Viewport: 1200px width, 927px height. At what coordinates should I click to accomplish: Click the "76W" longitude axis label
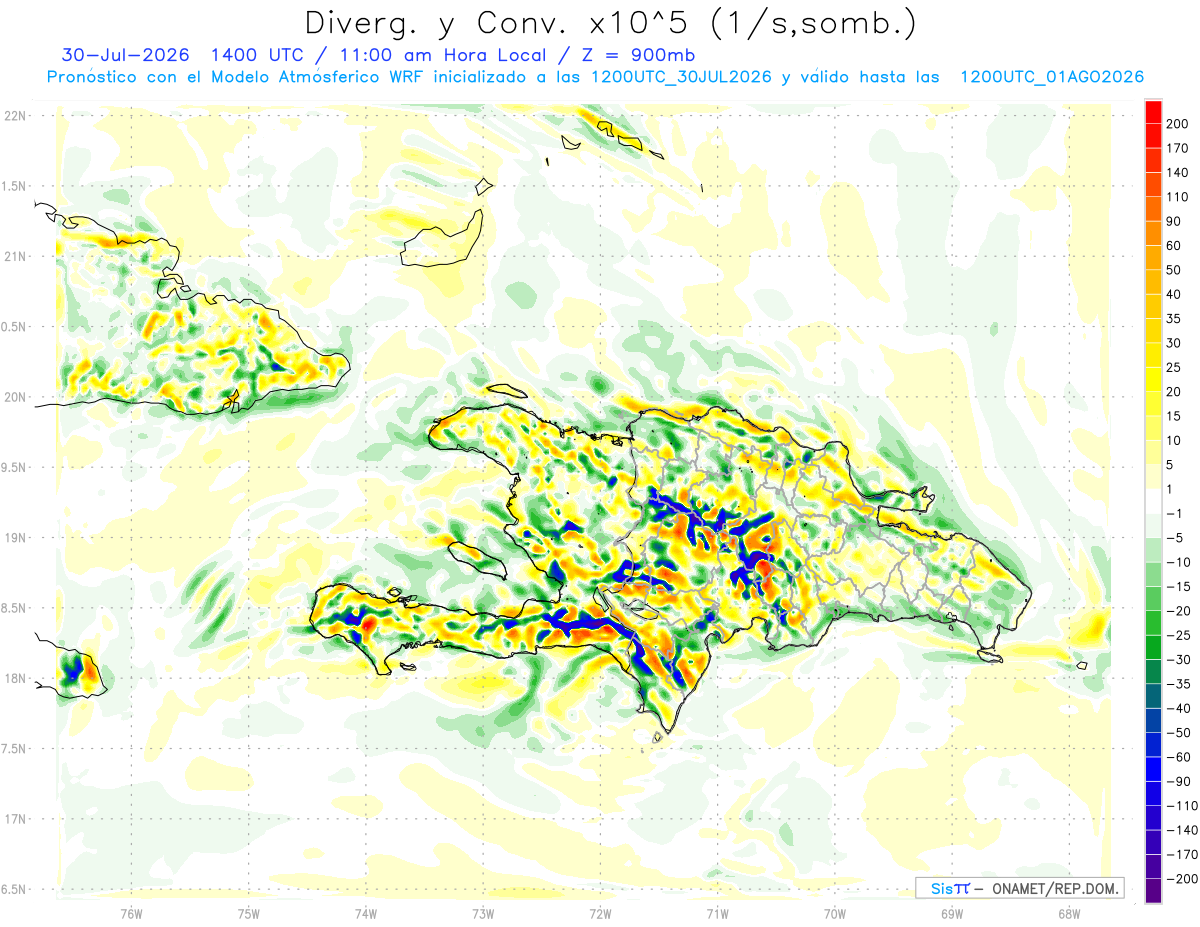tap(131, 913)
